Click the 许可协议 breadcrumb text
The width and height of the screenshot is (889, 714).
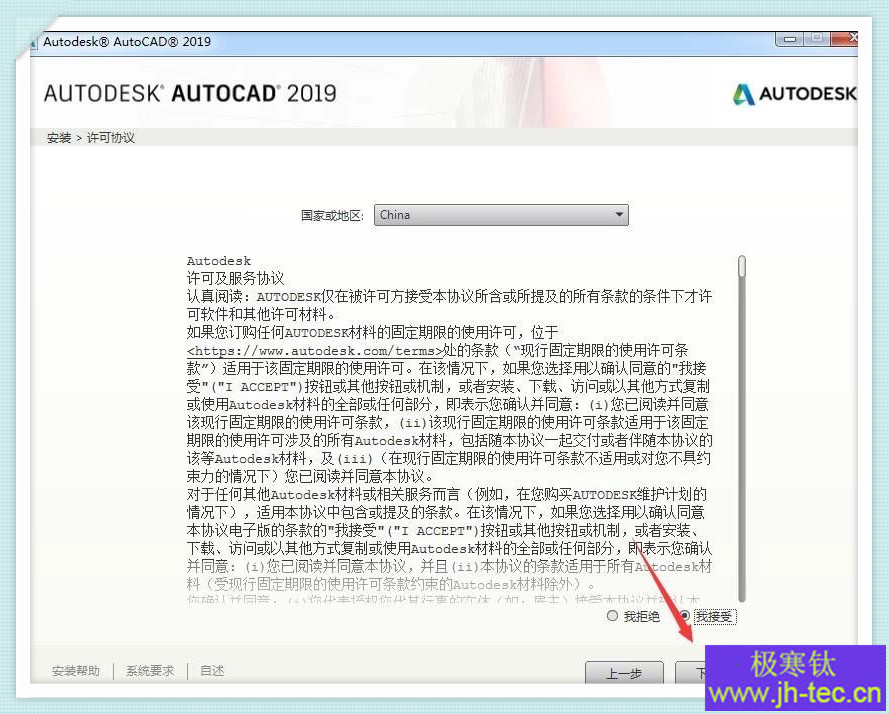click(x=111, y=138)
